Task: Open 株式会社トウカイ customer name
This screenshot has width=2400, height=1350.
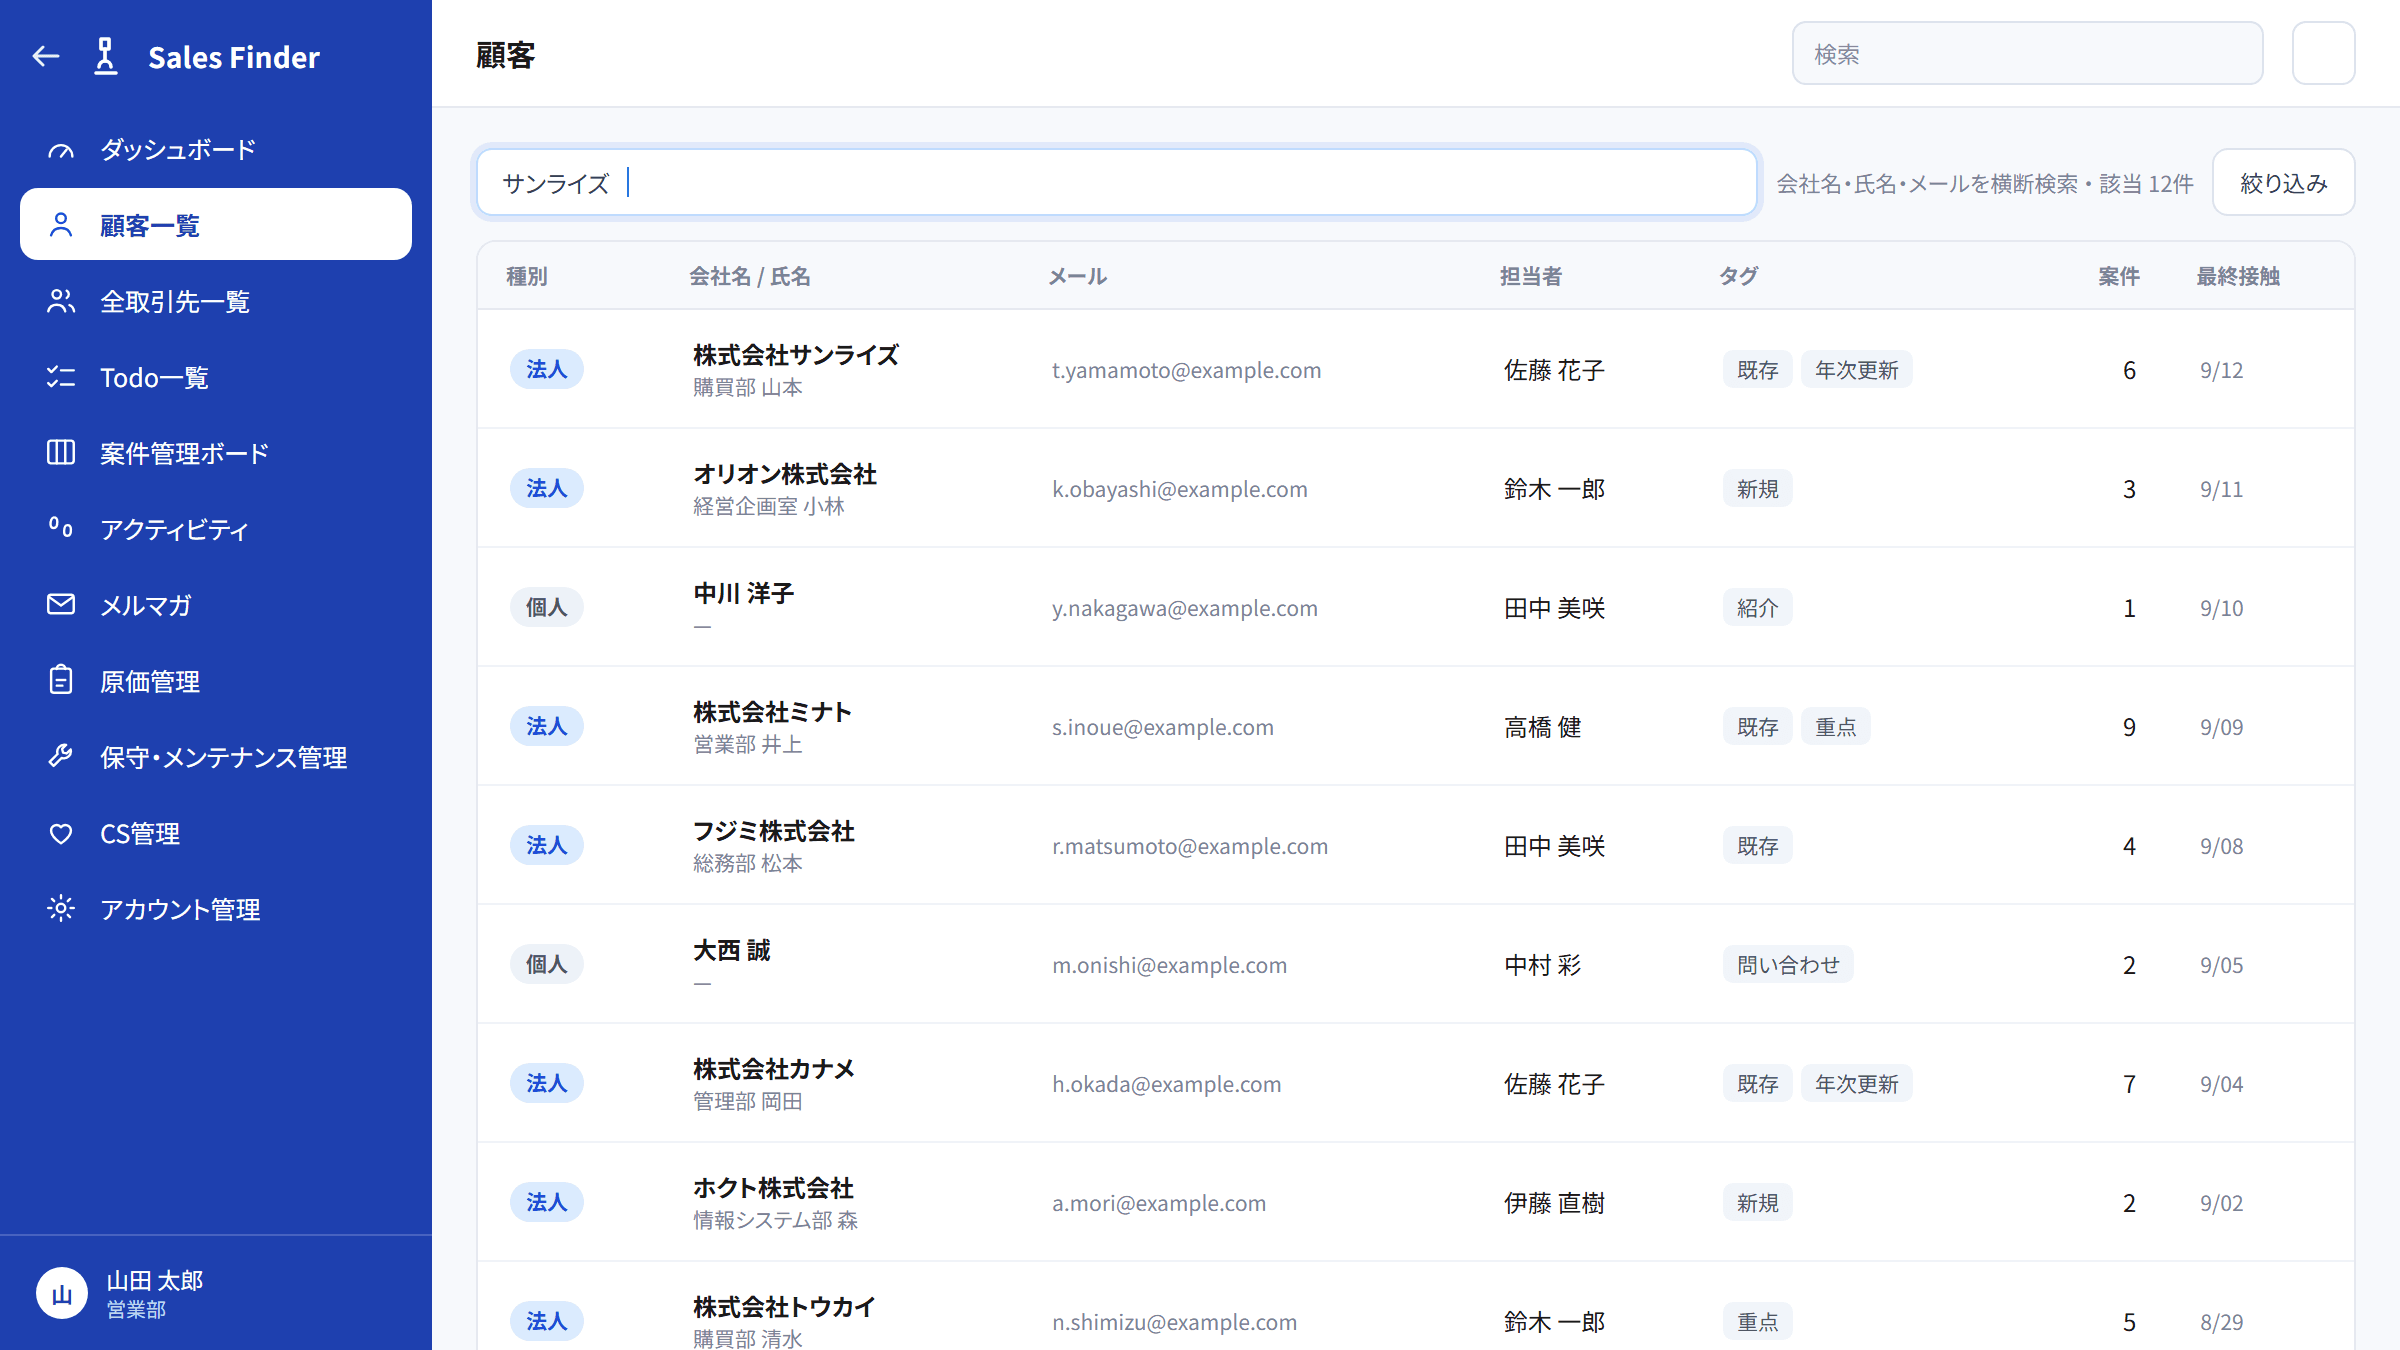Action: pos(784,1307)
